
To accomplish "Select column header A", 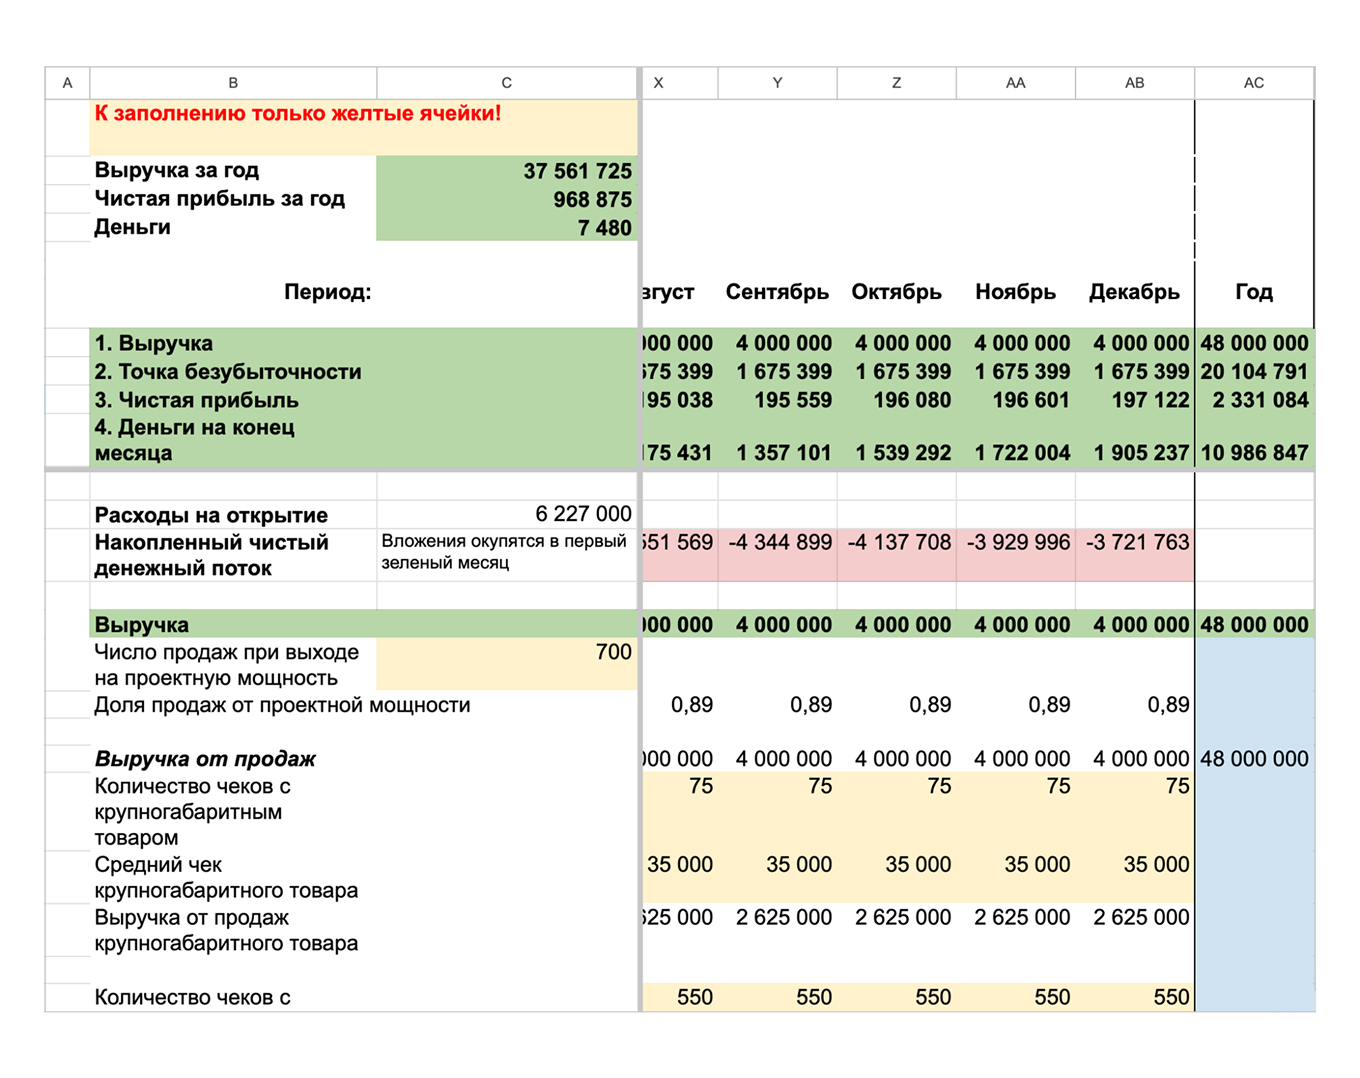I will coord(67,83).
